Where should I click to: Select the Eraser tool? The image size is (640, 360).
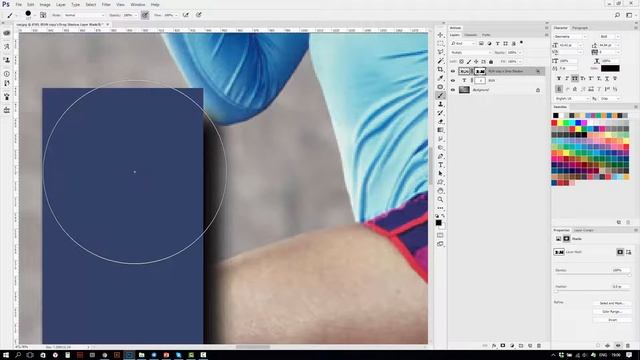[440, 121]
